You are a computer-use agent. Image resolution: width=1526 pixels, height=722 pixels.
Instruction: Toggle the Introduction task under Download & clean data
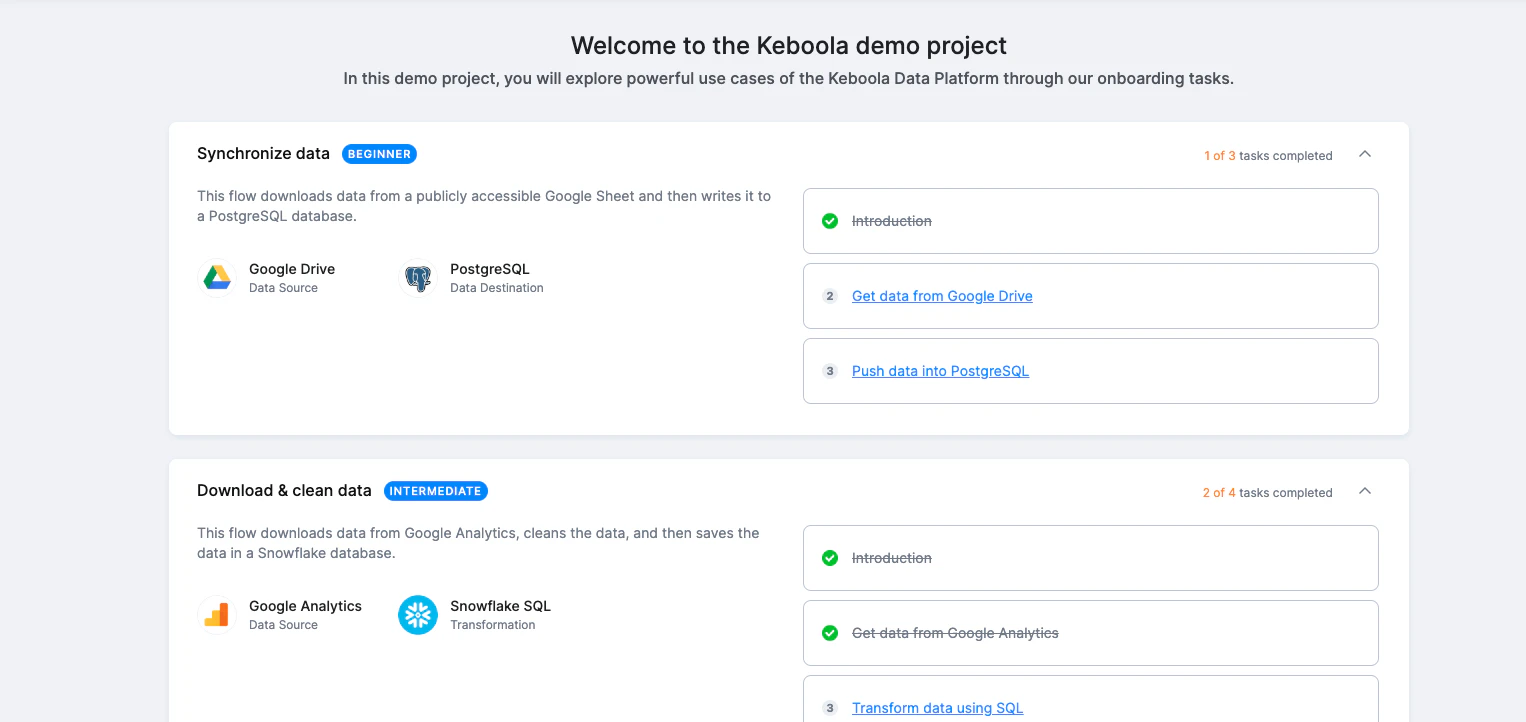pos(891,558)
